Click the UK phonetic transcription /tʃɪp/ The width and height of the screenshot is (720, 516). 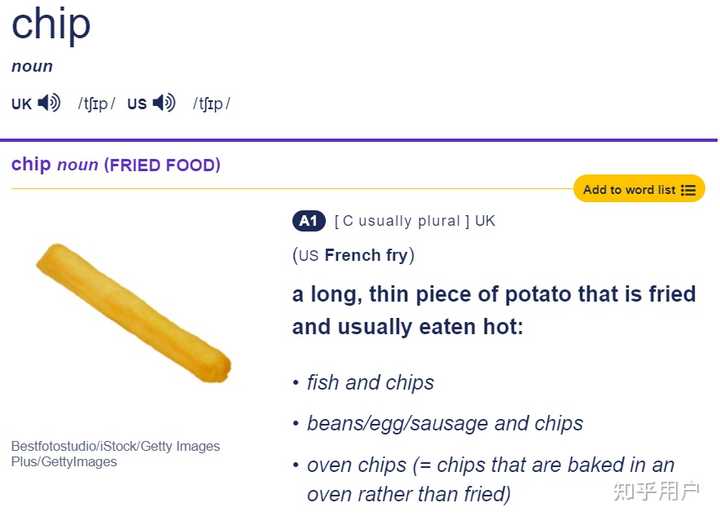coord(96,104)
